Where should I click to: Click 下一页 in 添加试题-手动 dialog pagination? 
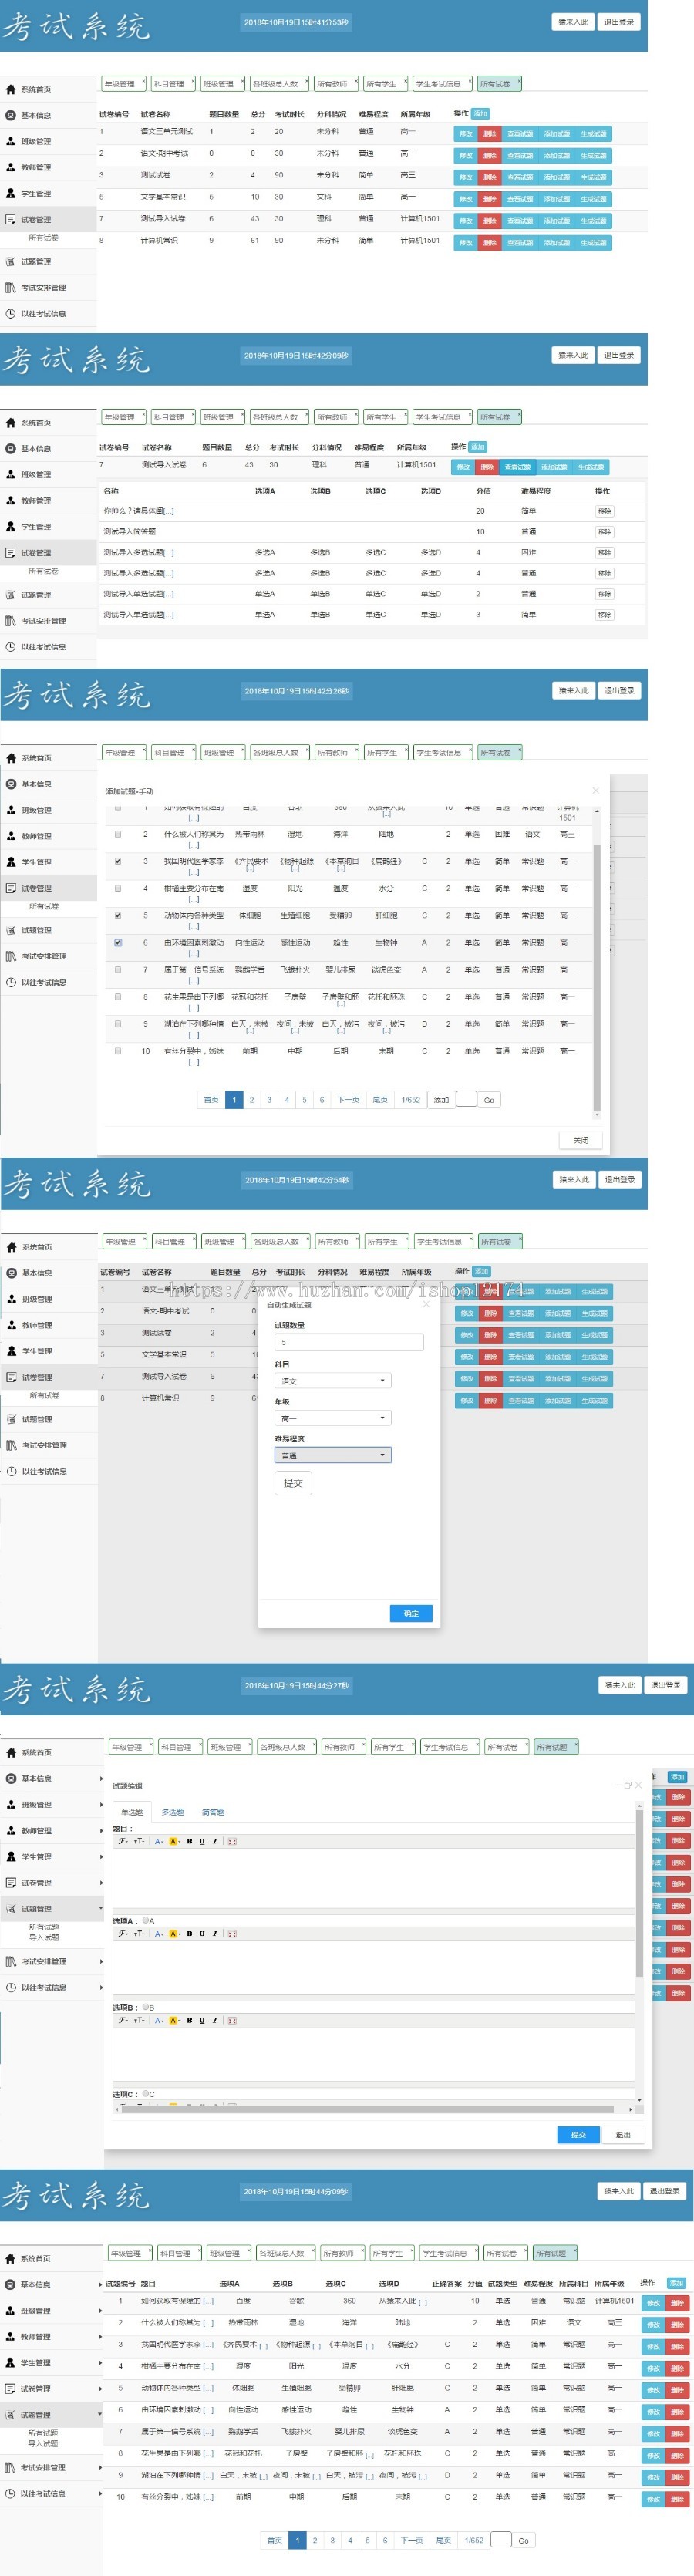[x=348, y=1100]
